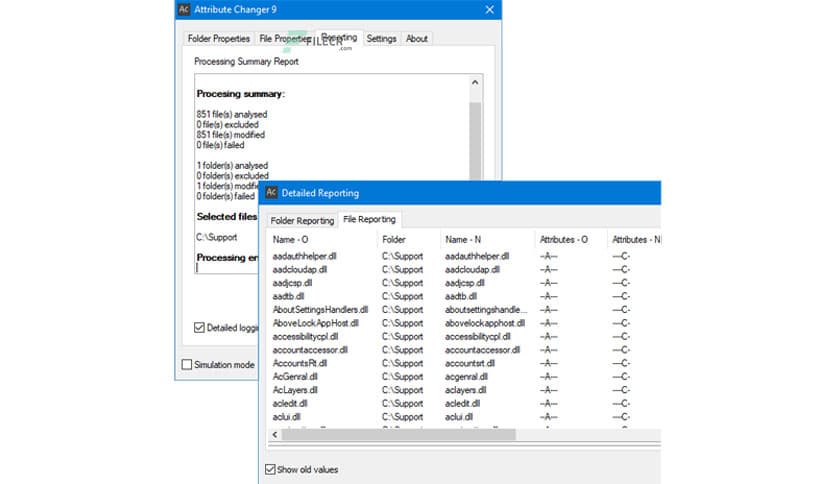Click 0 file(s) excluded line
The height and width of the screenshot is (484, 836).
pos(227,124)
